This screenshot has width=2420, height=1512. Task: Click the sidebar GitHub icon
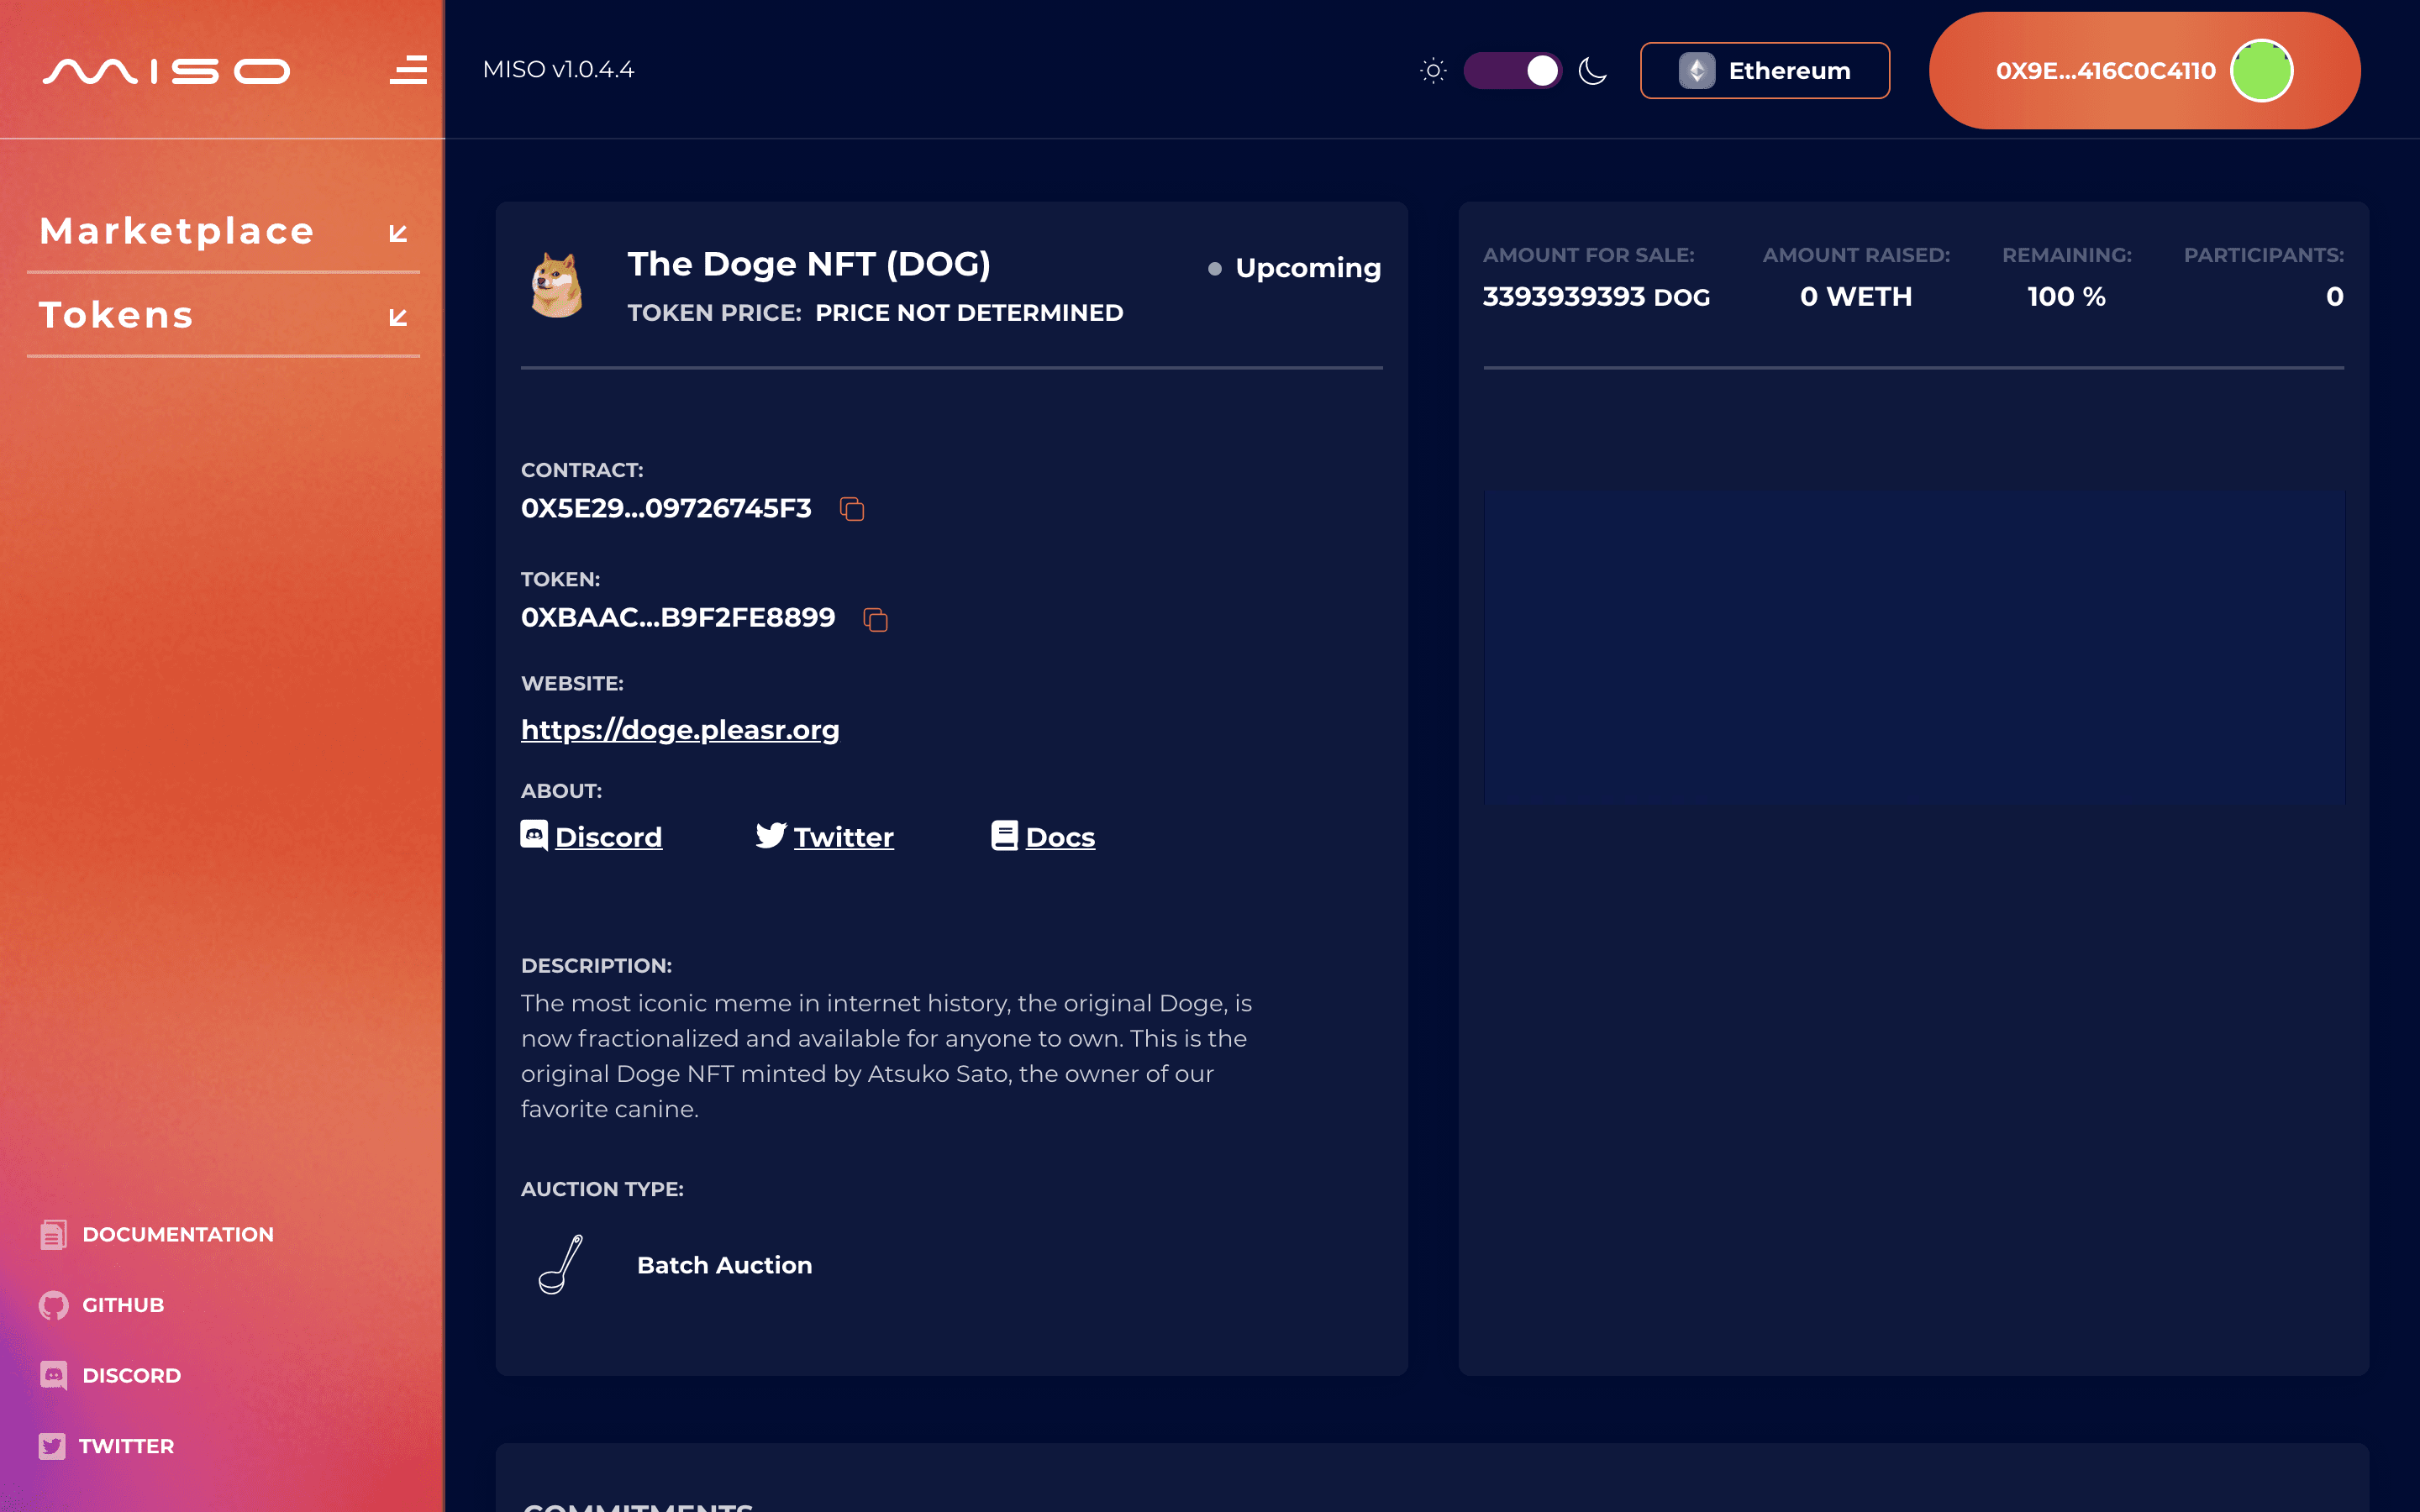pos(53,1305)
